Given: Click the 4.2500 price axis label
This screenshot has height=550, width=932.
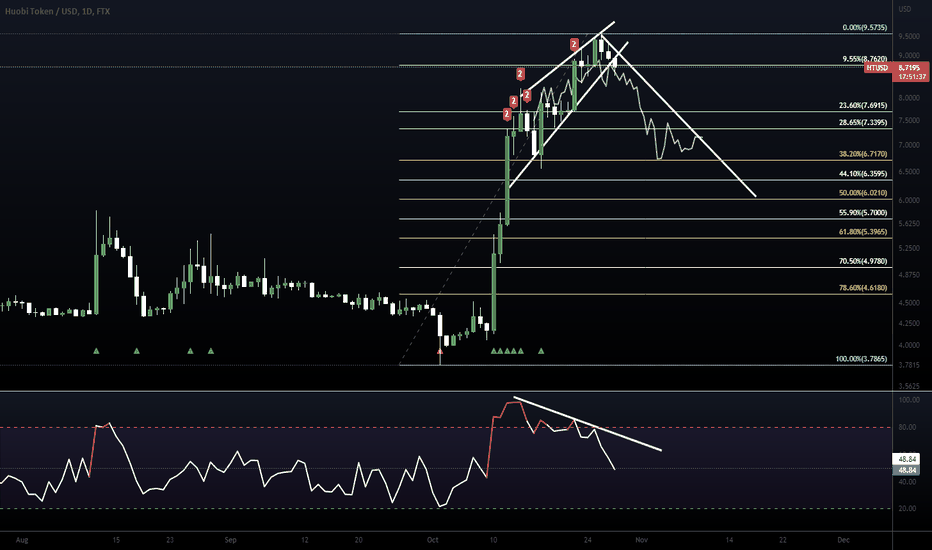Looking at the screenshot, I should pos(909,323).
